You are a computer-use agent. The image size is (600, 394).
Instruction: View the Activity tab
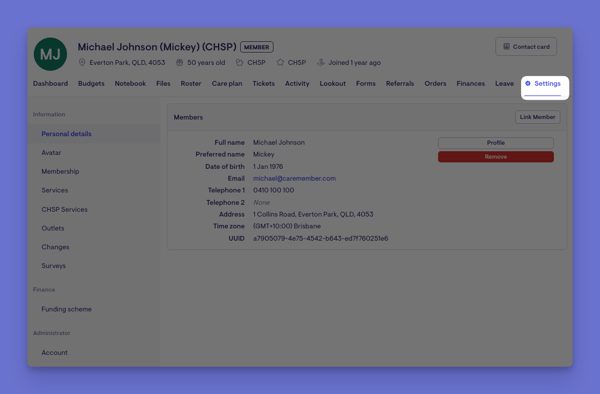click(x=297, y=83)
